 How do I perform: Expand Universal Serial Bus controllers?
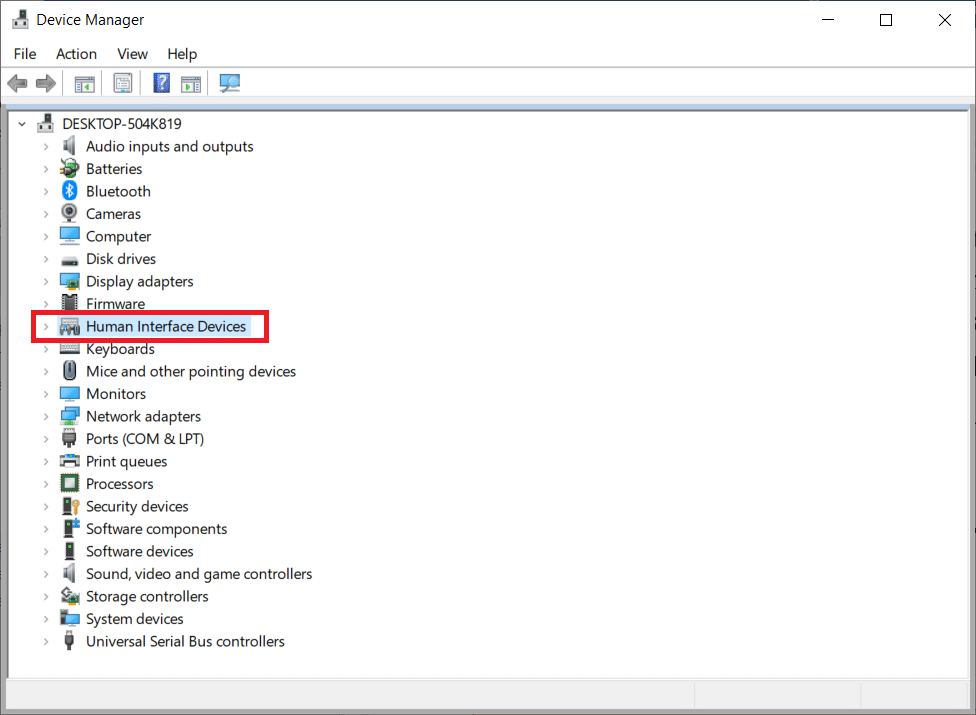click(45, 642)
